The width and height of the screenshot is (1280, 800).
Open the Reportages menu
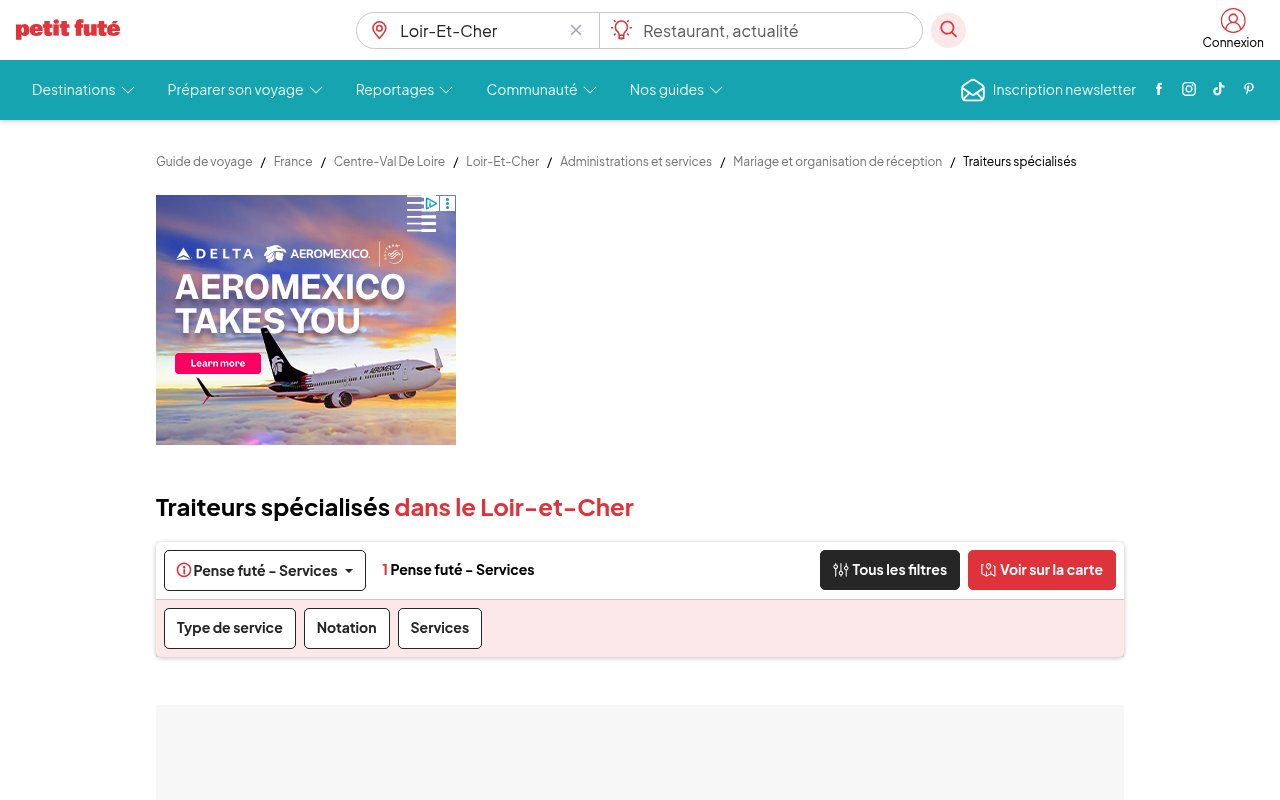[404, 90]
